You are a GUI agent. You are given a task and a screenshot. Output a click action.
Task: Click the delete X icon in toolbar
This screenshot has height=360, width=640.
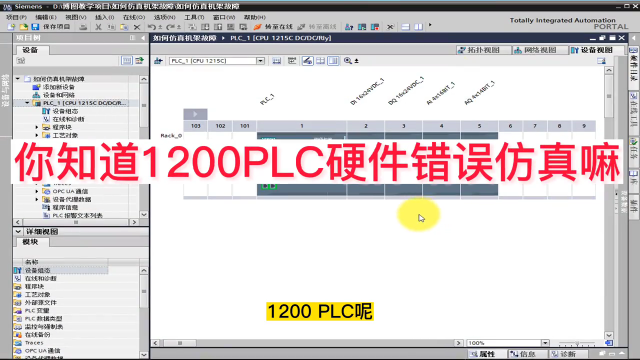[x=137, y=27]
